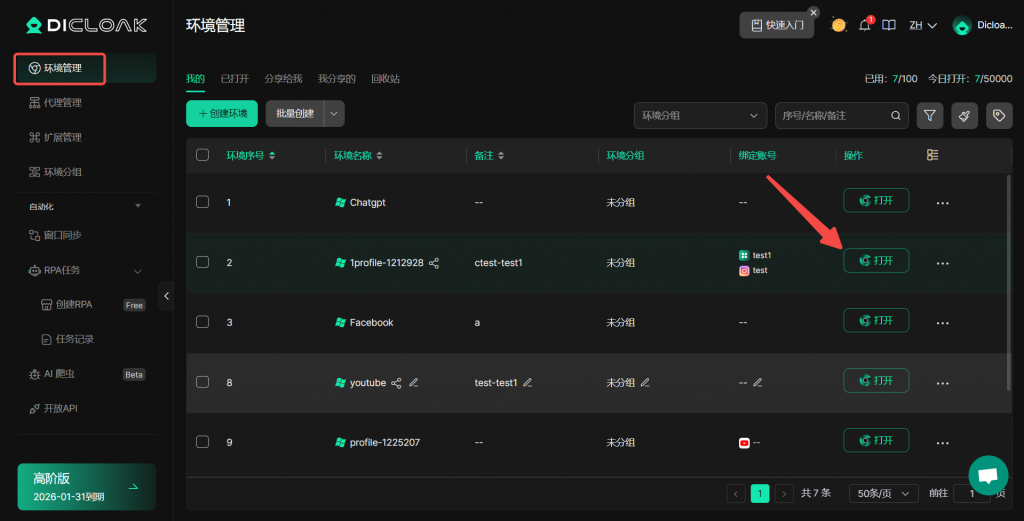
Task: Click the 创建环境 button
Action: (x=222, y=114)
